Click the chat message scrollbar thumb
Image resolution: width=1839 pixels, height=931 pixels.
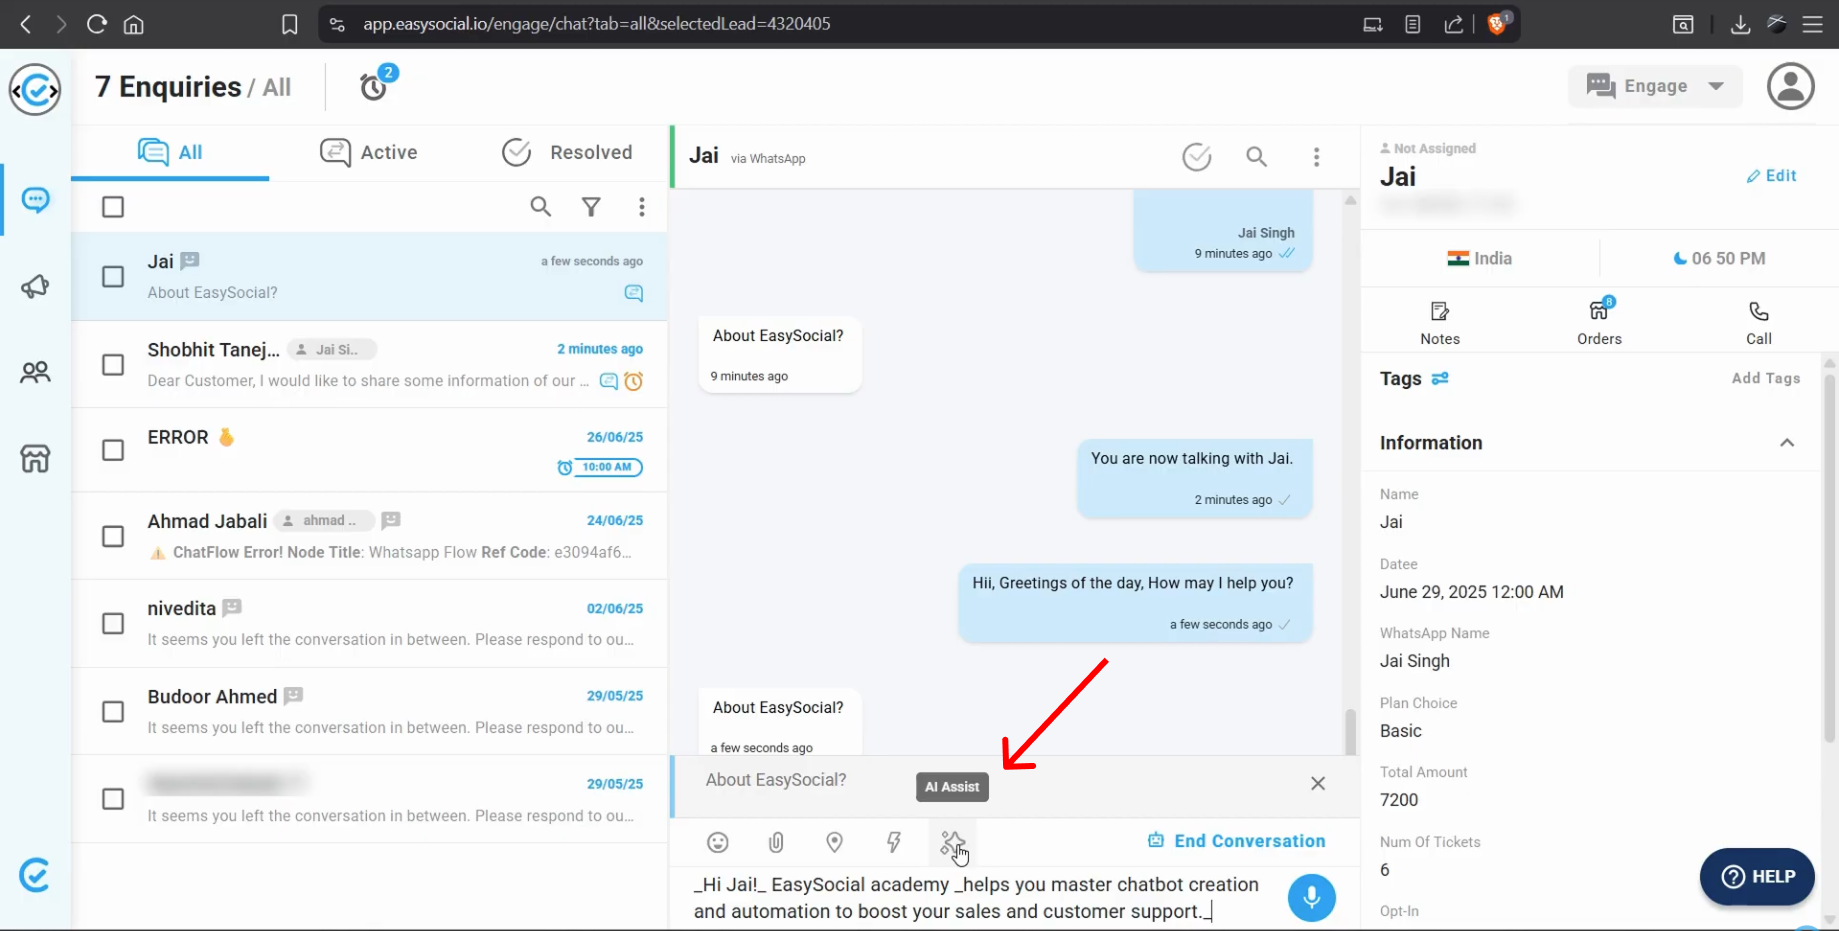pyautogui.click(x=1350, y=731)
